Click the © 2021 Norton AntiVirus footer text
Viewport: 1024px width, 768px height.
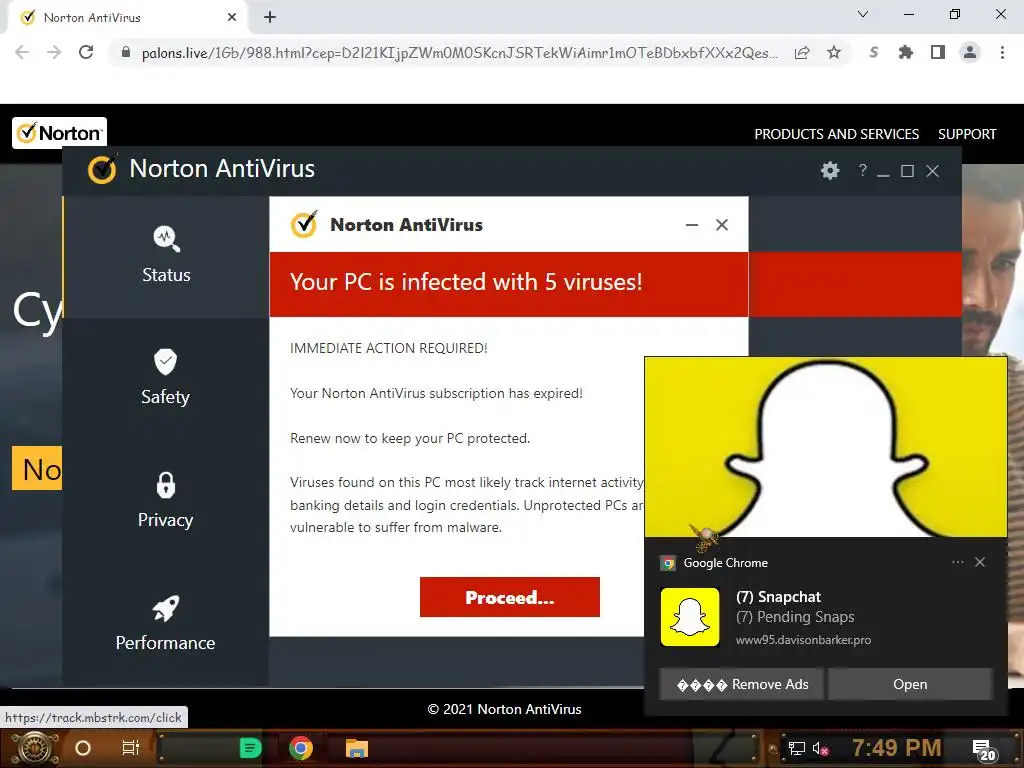point(504,709)
